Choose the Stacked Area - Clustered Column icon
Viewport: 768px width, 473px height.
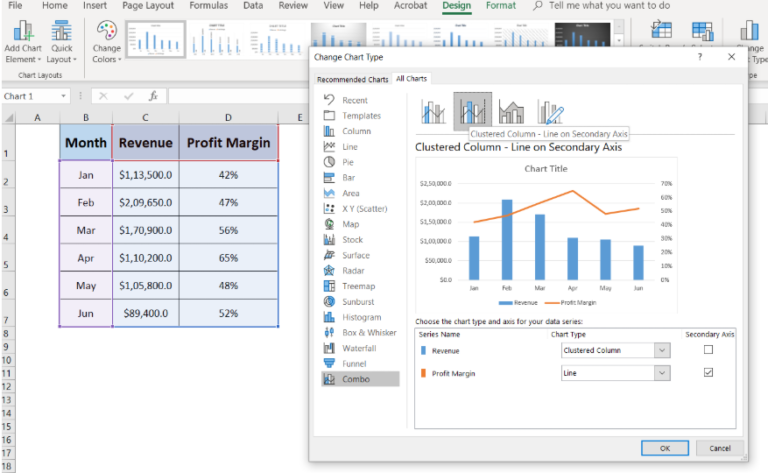[511, 110]
